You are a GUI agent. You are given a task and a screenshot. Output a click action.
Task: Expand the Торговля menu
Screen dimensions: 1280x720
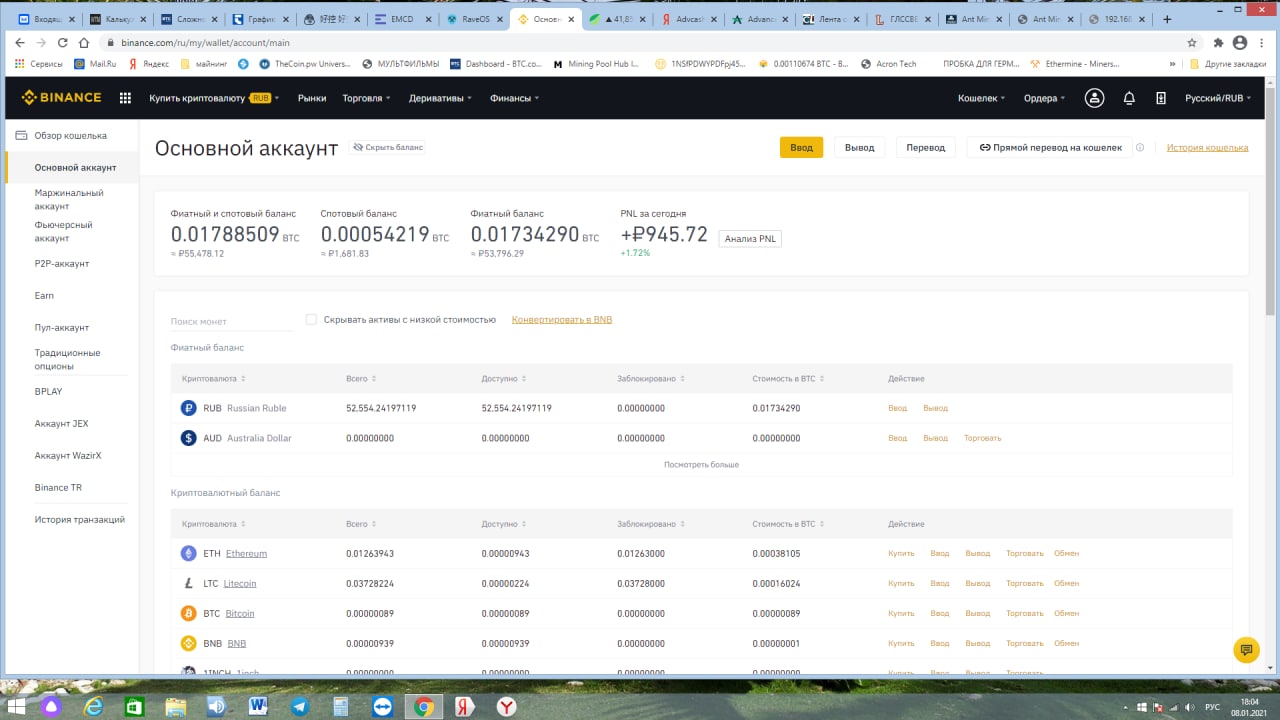pyautogui.click(x=366, y=98)
